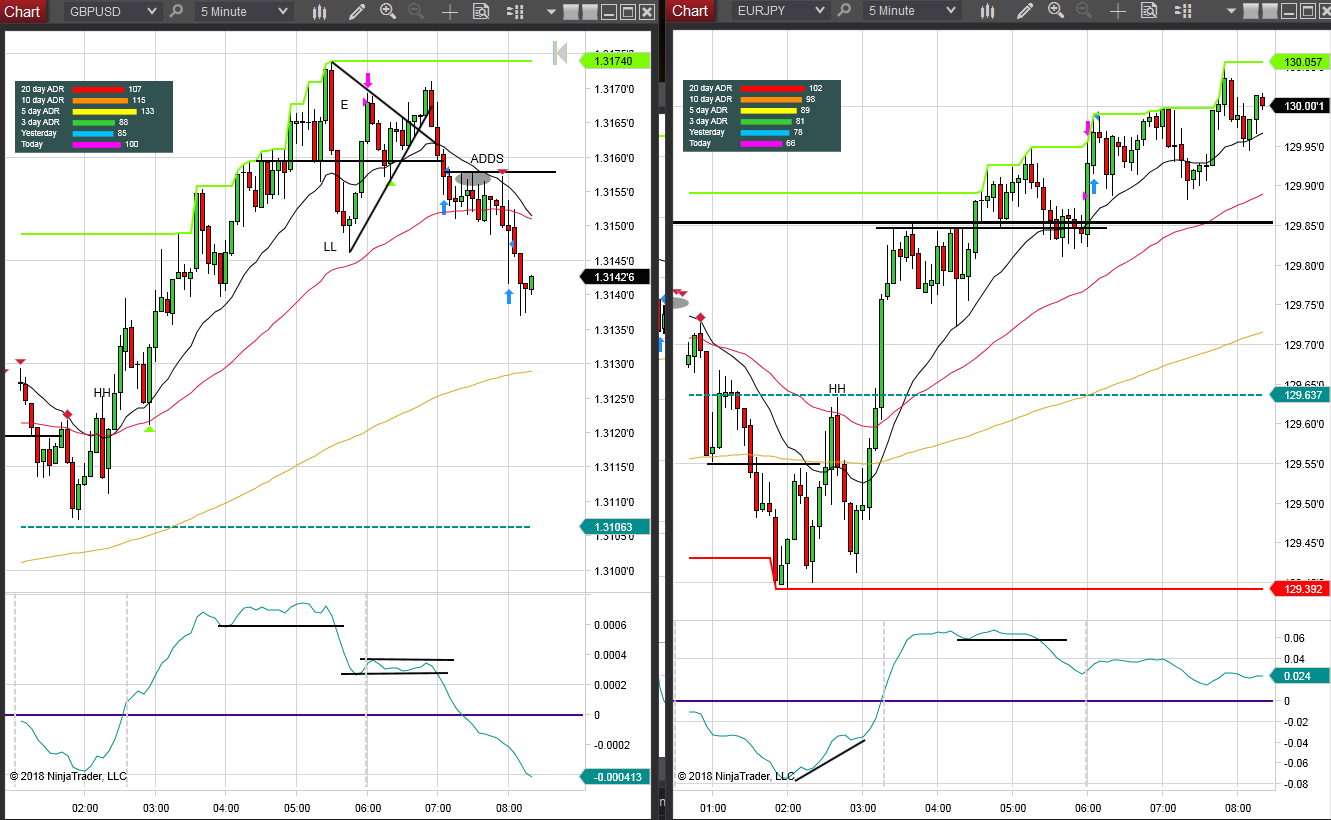Open data box in GBPUSD chart
The width and height of the screenshot is (1331, 820).
click(x=481, y=11)
